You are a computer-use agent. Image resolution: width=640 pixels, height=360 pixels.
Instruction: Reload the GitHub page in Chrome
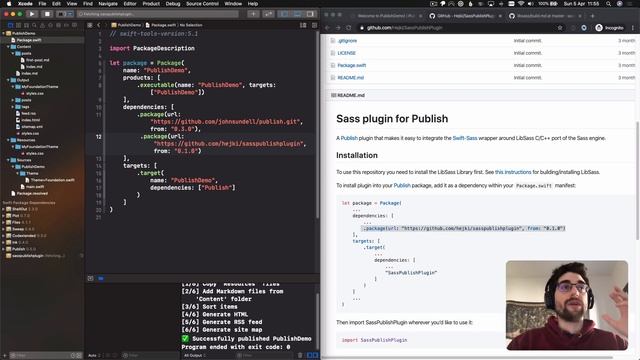349,28
